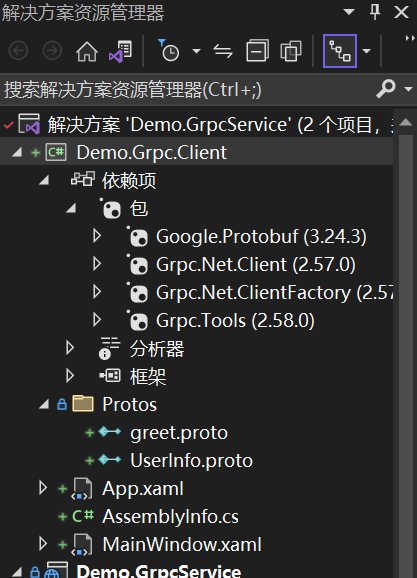
Task: Click the UserInfo.proto file icon
Action: coord(110,459)
